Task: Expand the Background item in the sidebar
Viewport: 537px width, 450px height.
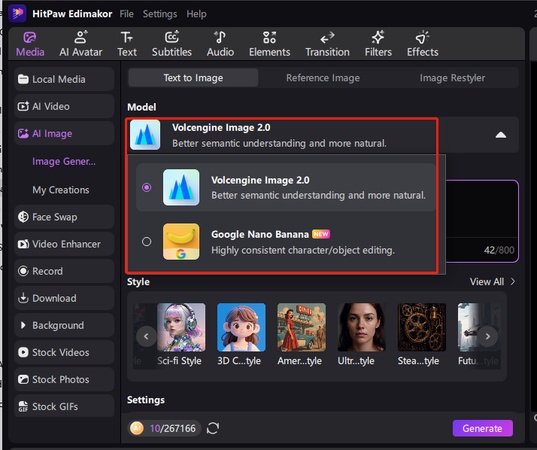Action: pyautogui.click(x=64, y=325)
